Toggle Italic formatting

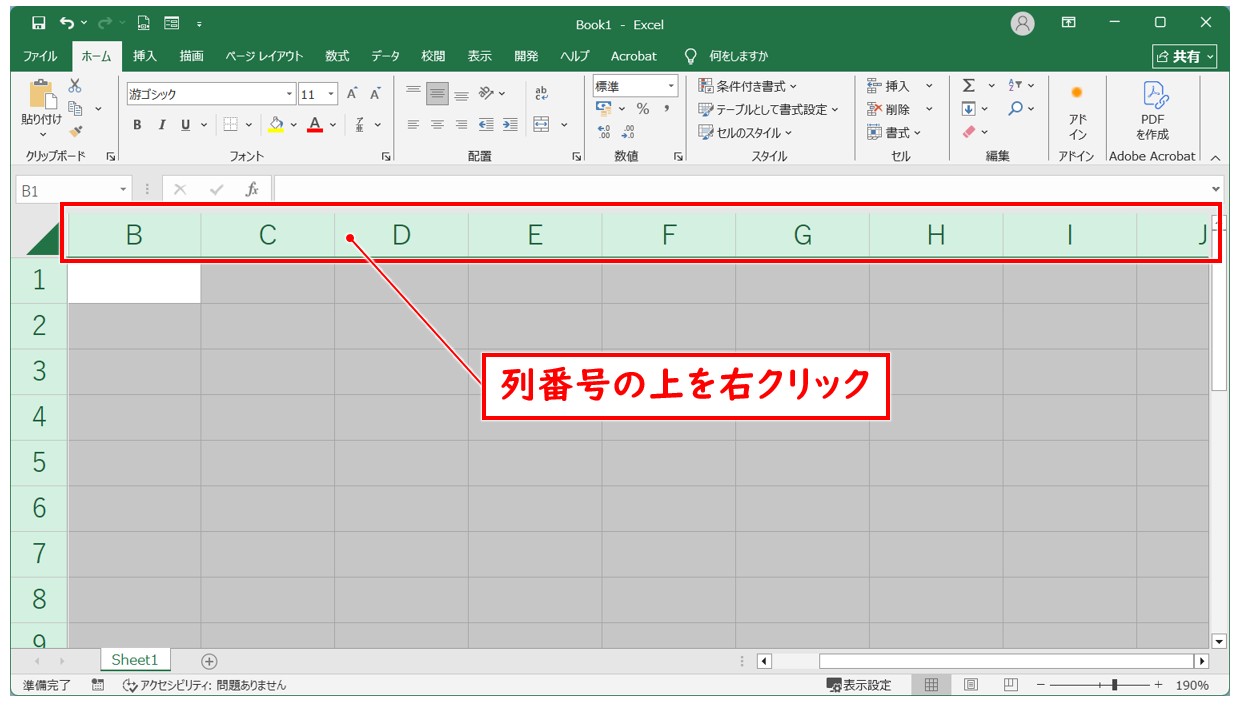click(161, 125)
